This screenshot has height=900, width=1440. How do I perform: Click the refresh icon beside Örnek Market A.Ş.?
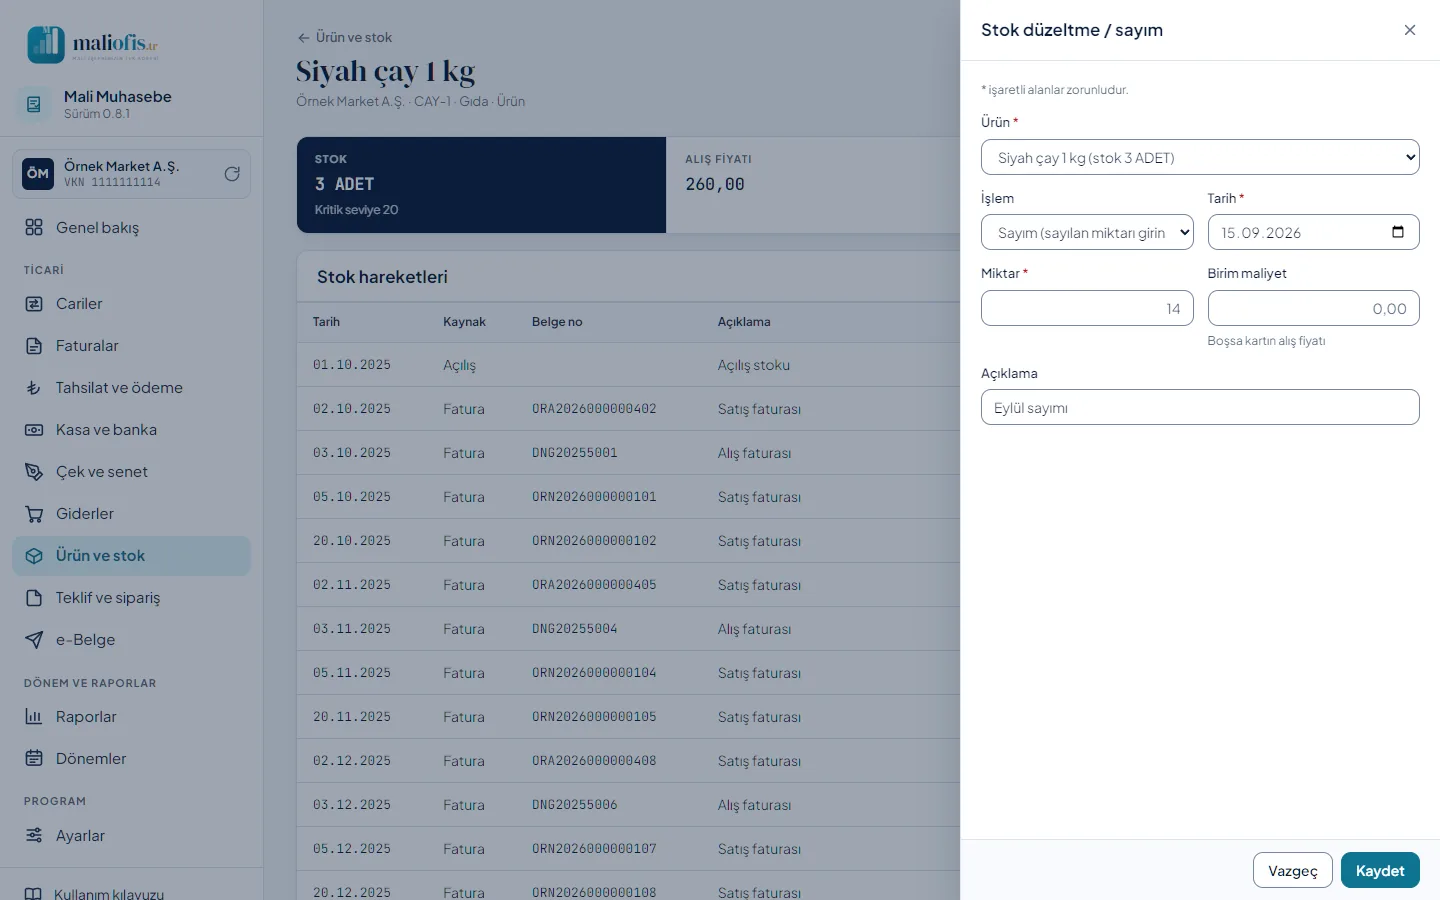point(232,174)
